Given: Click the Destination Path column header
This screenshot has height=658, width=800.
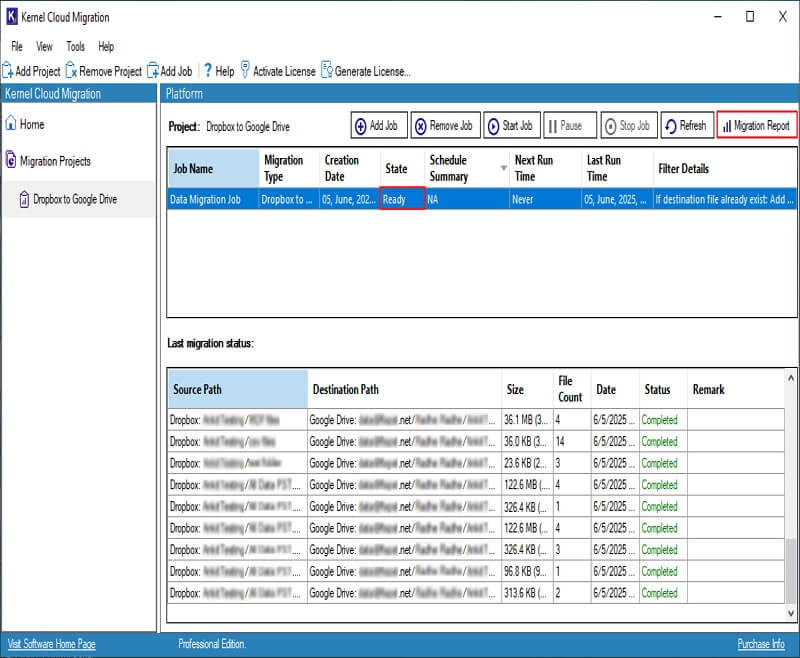Looking at the screenshot, I should [x=405, y=389].
